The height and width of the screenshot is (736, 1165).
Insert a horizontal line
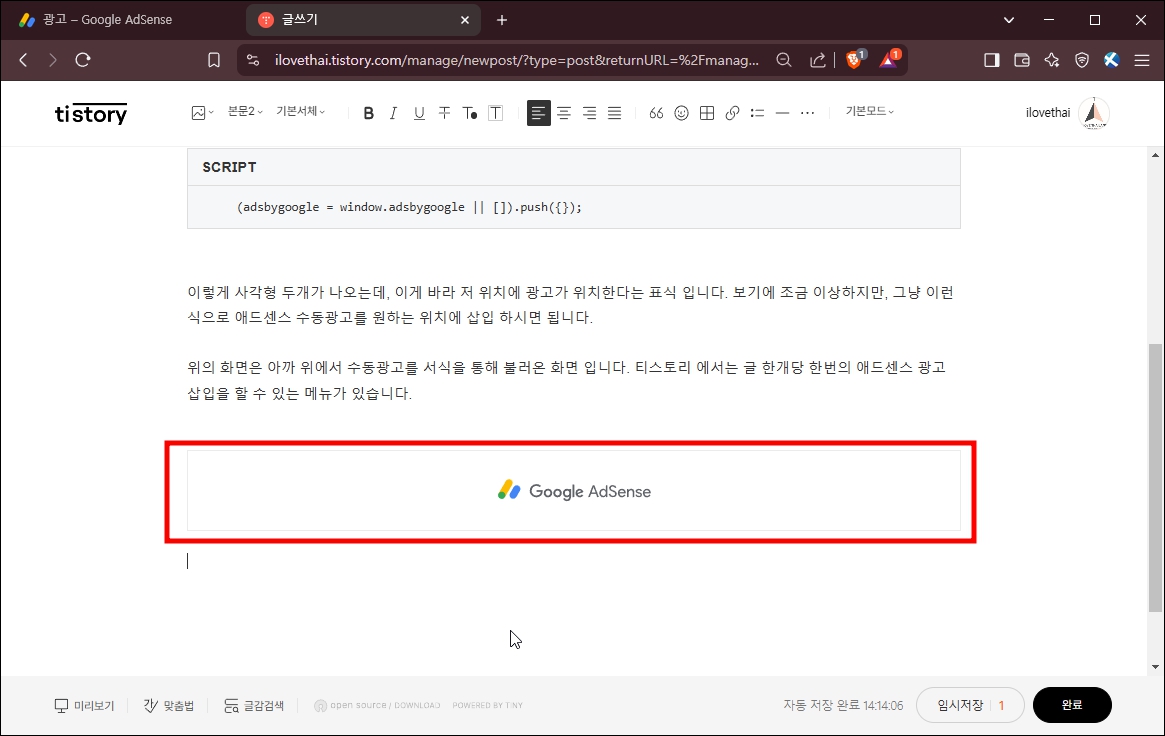[782, 112]
